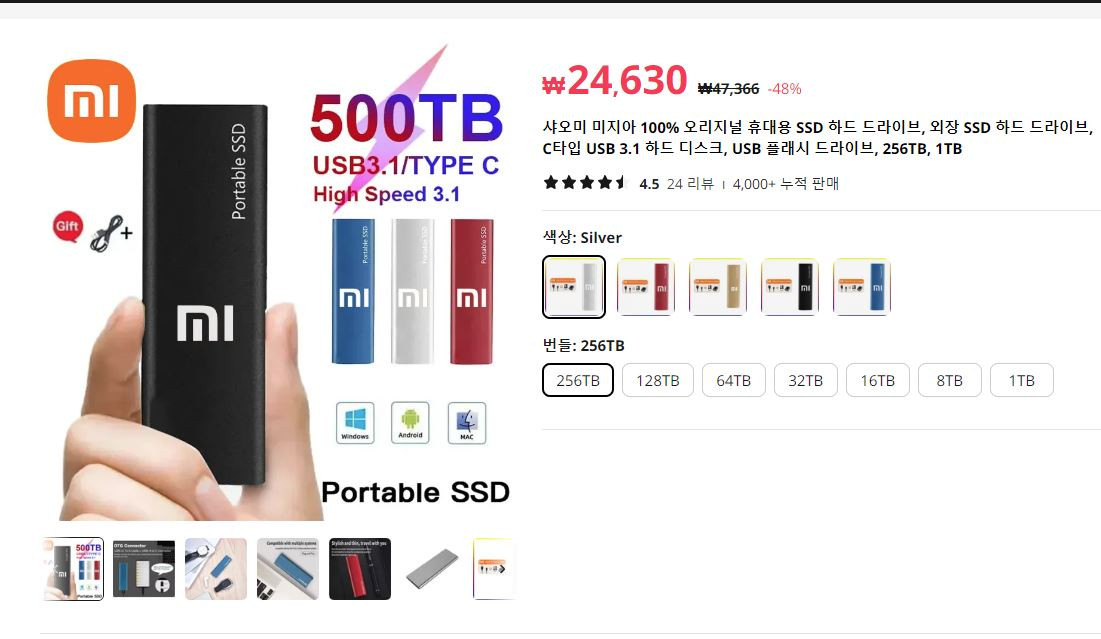Select the 256TB capacity option

click(578, 380)
